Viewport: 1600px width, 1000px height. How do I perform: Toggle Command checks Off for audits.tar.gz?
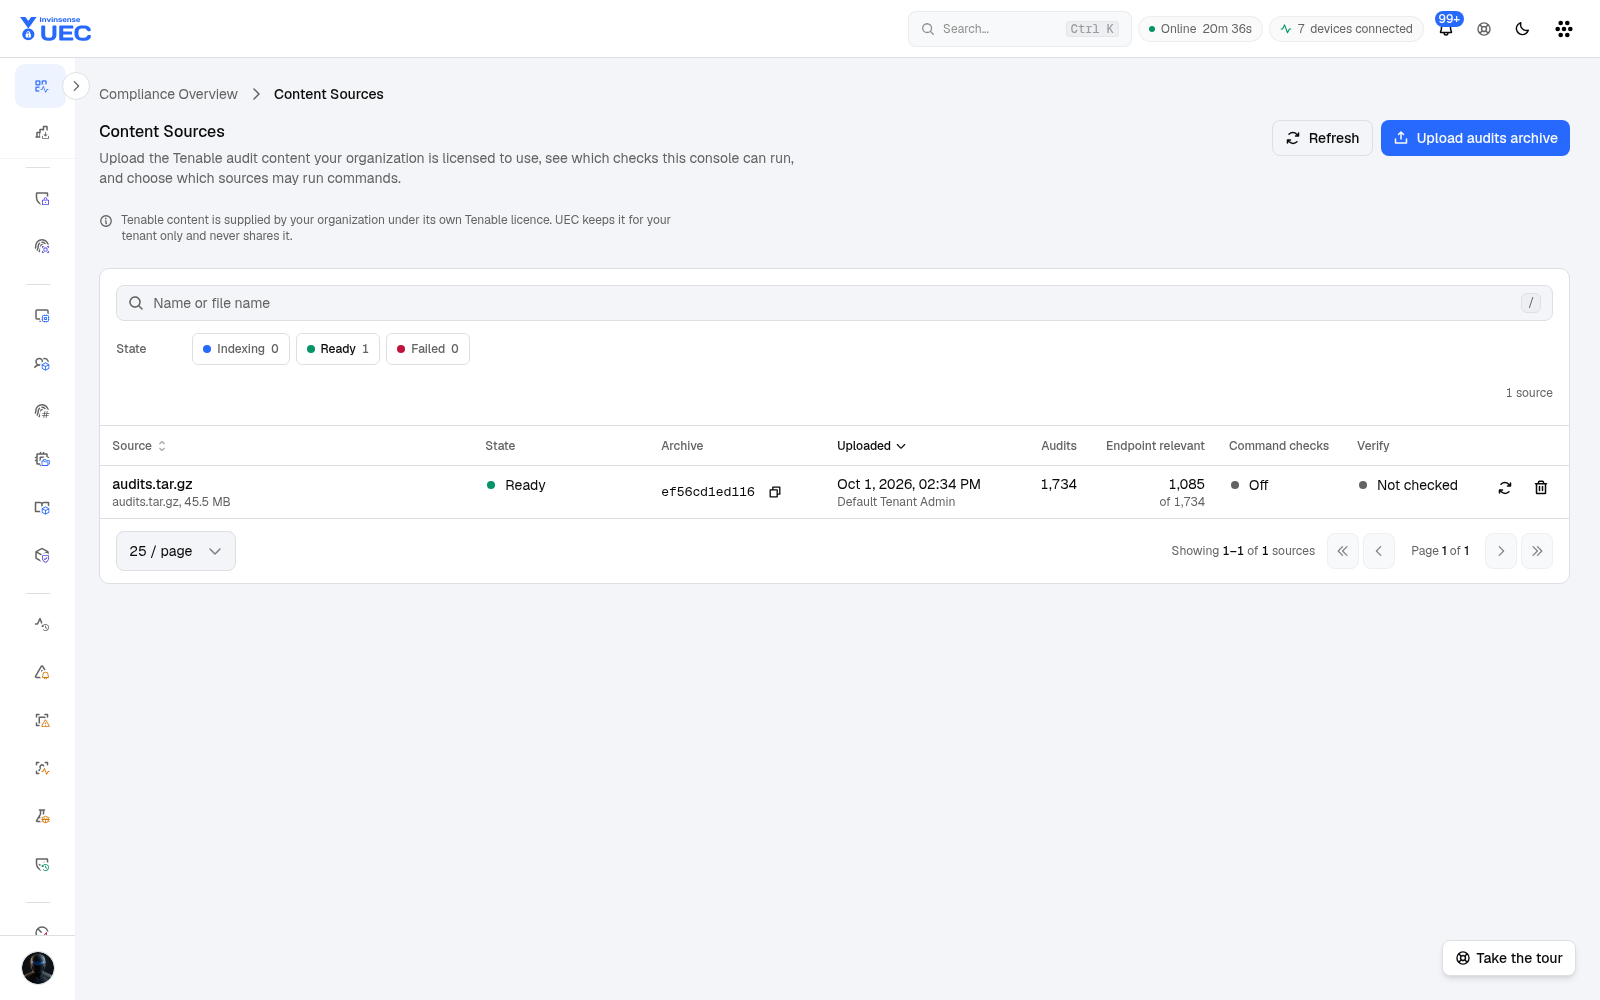(1250, 485)
